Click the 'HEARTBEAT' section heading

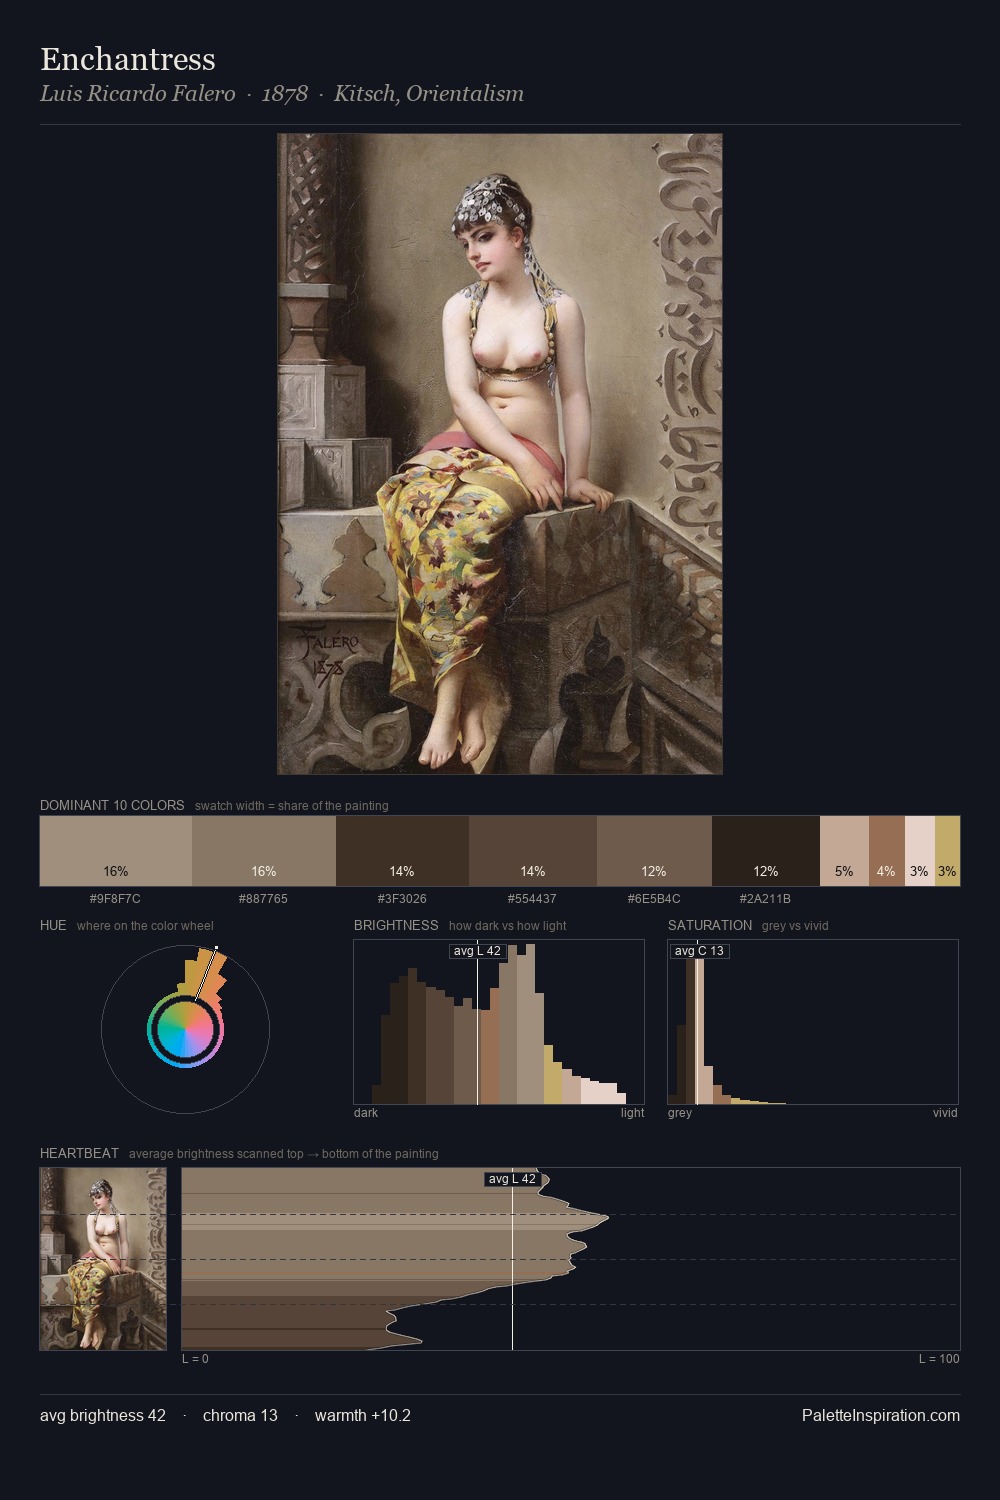coord(79,1153)
